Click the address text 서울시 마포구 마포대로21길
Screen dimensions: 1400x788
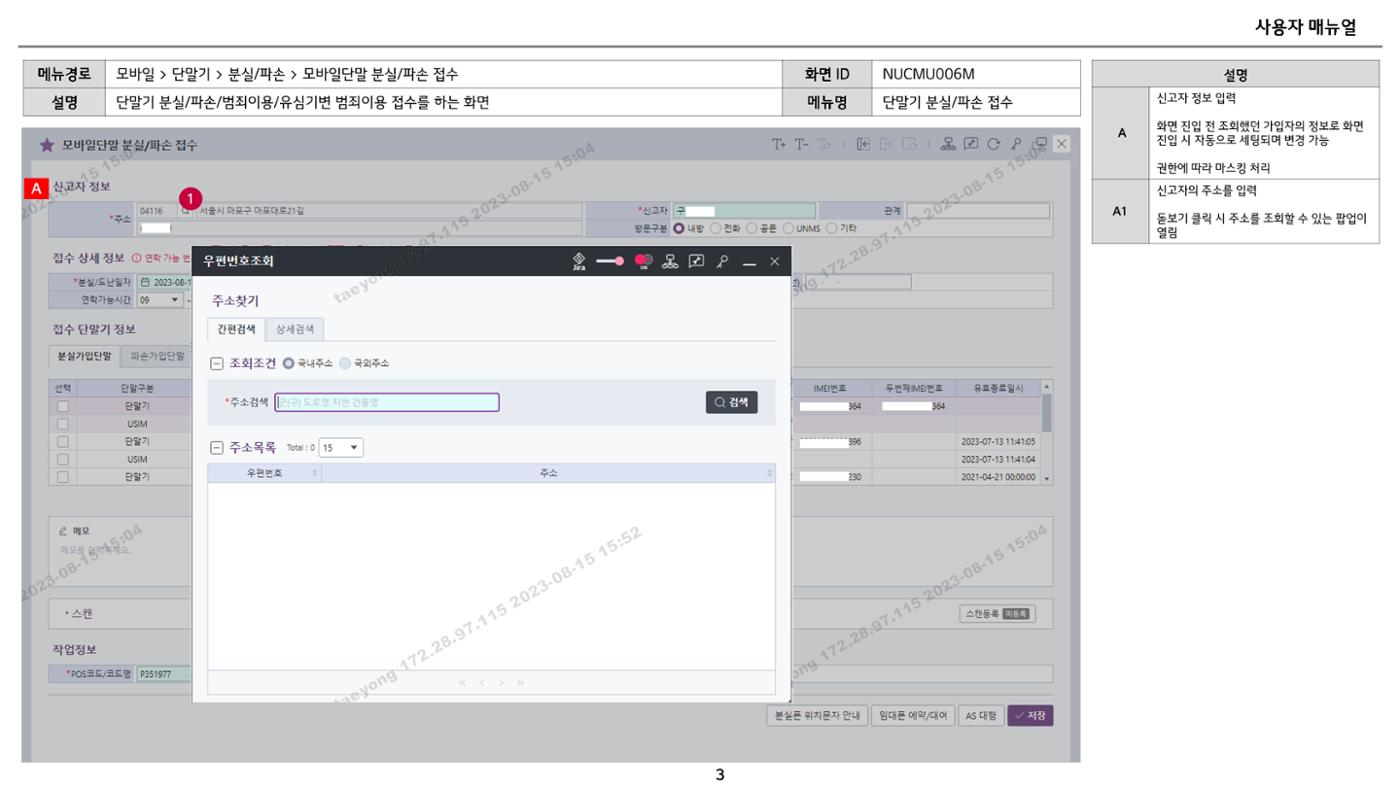tap(252, 211)
